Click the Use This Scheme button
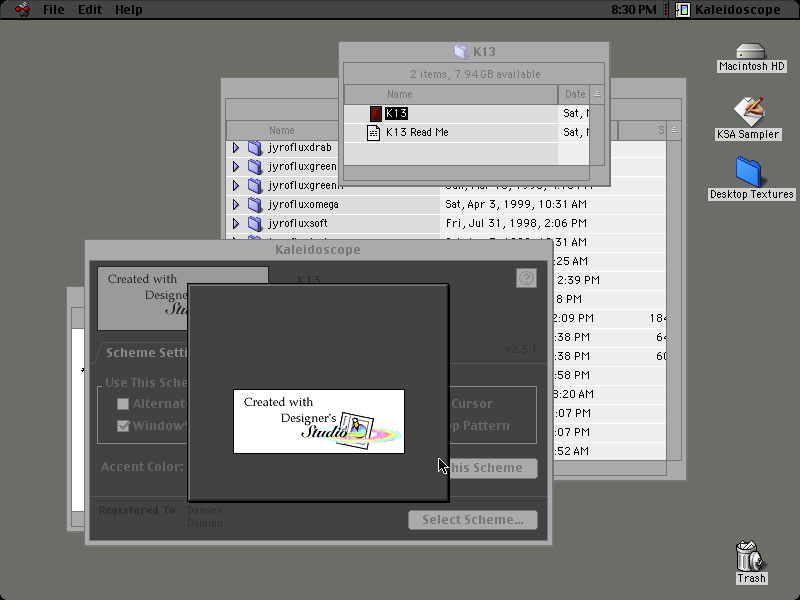The image size is (800, 600). pyautogui.click(x=493, y=468)
